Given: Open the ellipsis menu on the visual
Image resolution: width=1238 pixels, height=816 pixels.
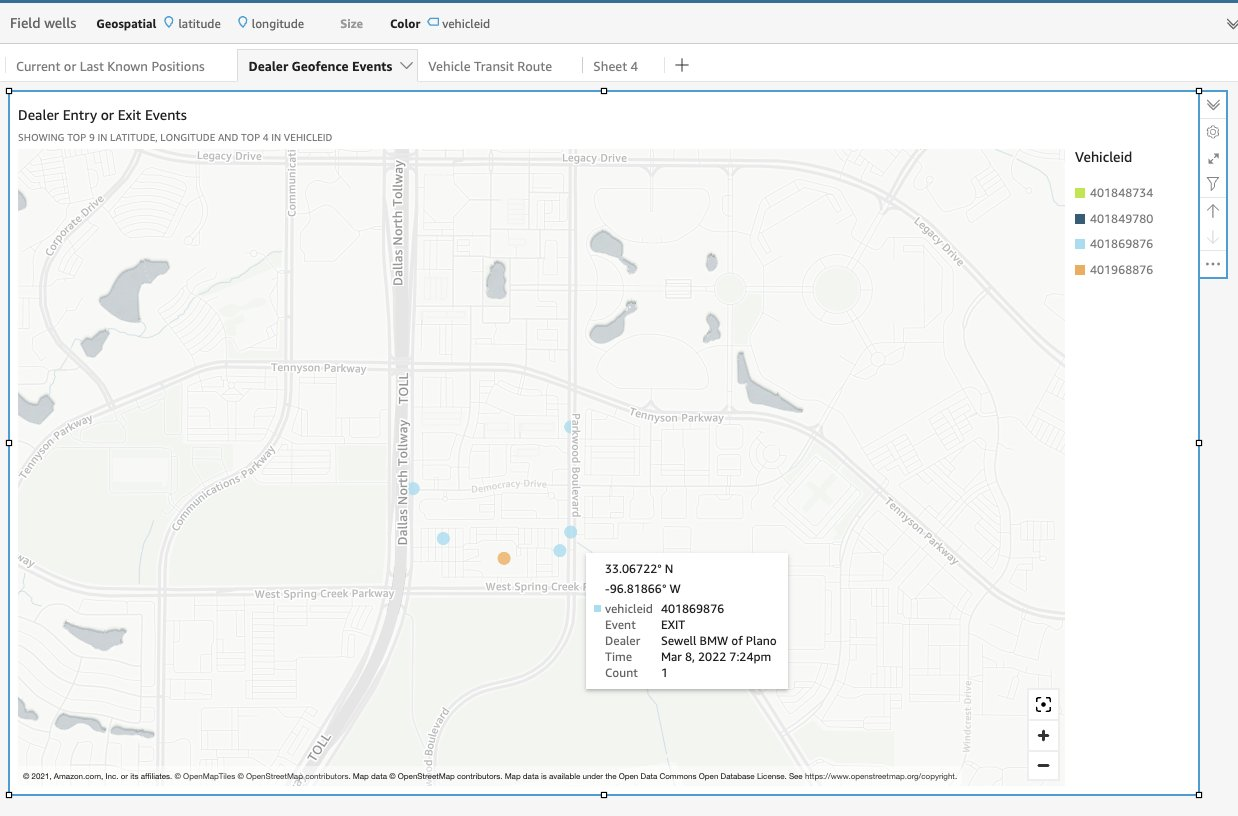Looking at the screenshot, I should (1213, 263).
